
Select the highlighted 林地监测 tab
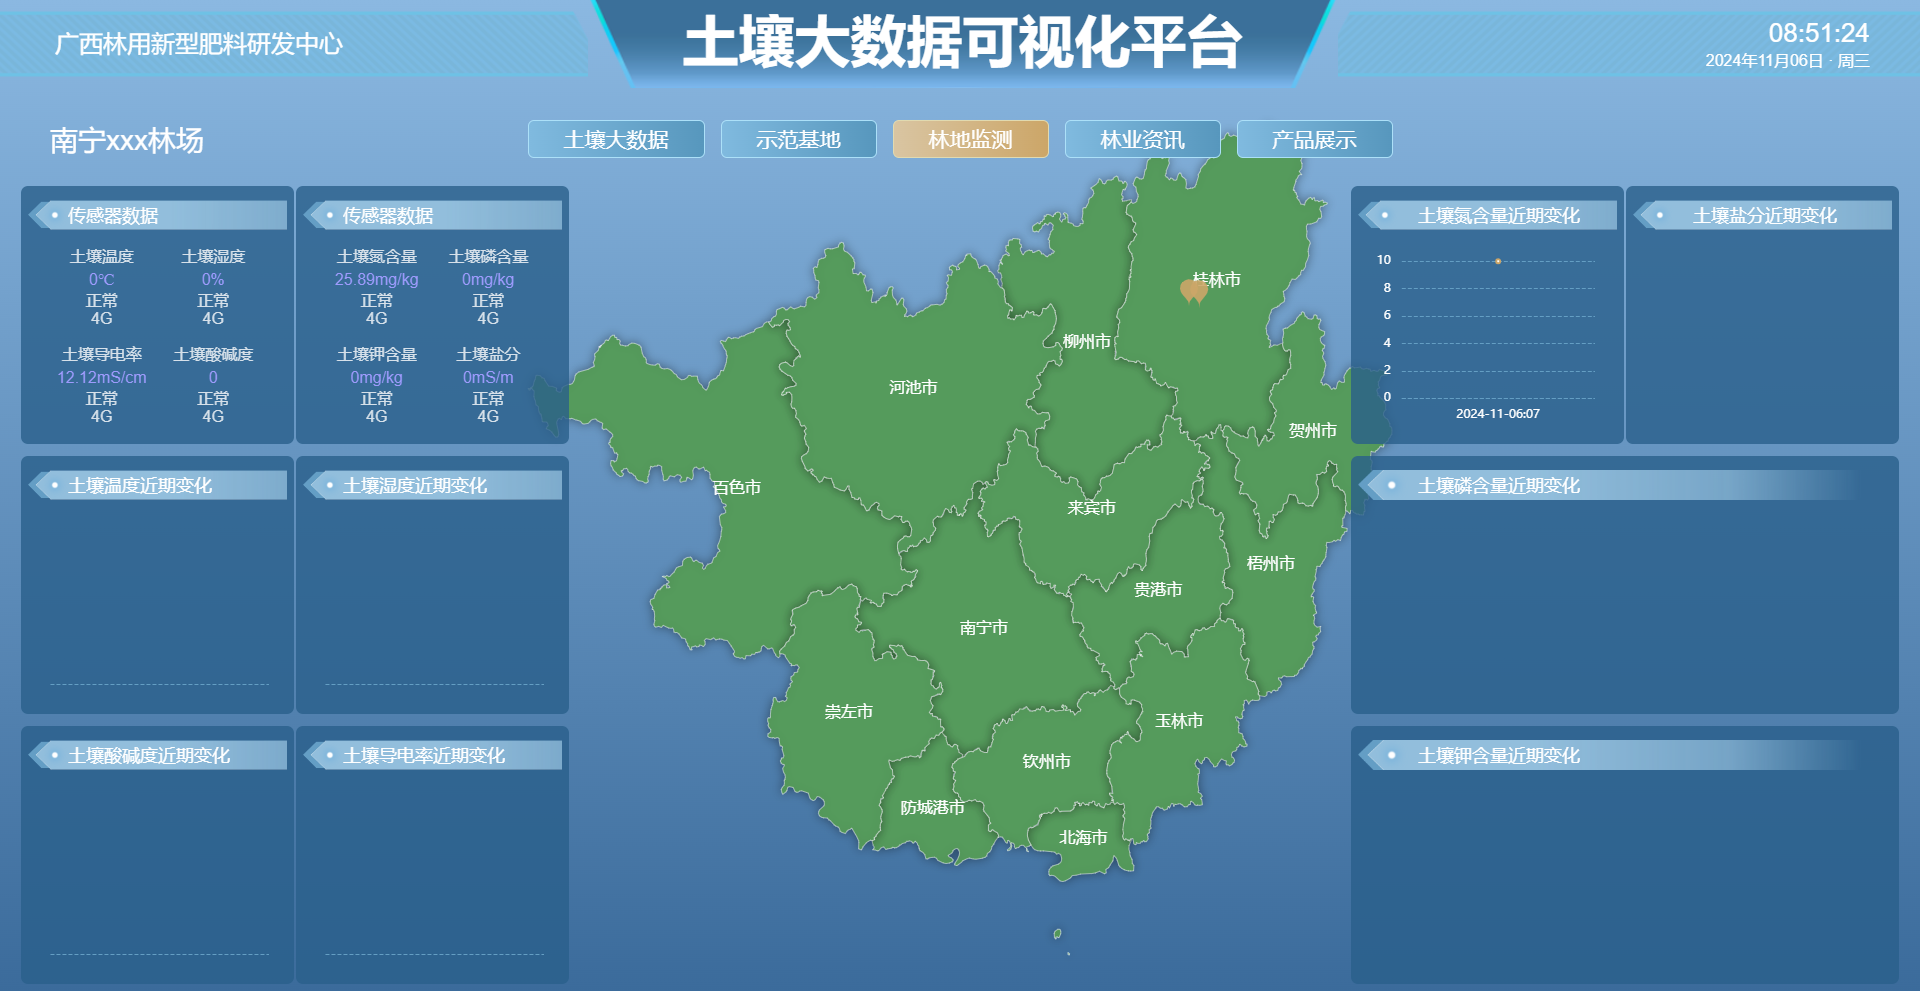pyautogui.click(x=970, y=140)
